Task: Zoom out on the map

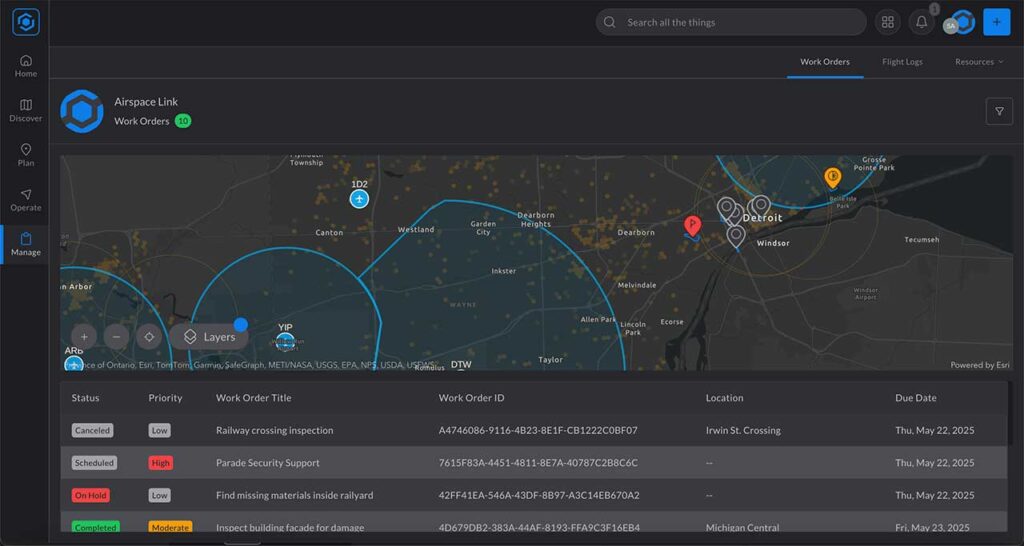Action: coord(116,337)
